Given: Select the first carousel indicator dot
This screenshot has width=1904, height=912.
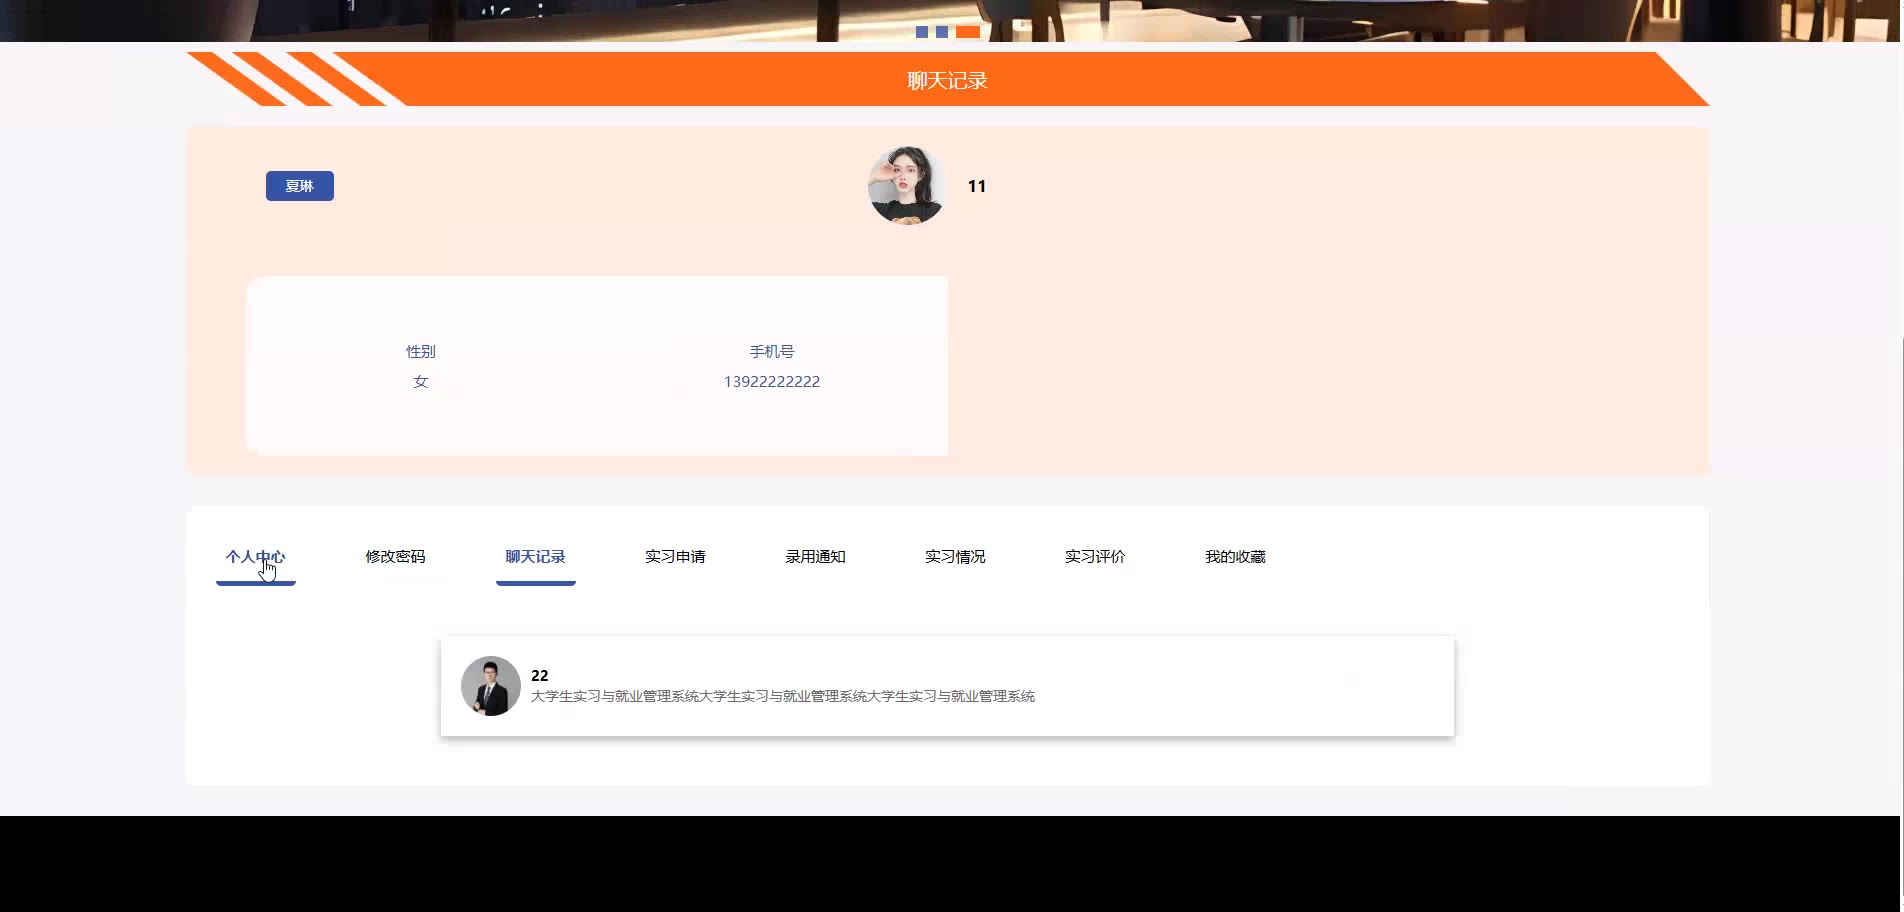Looking at the screenshot, I should point(922,32).
